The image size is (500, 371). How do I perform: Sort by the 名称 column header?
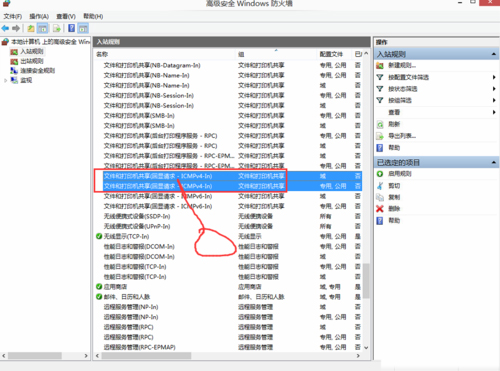point(165,54)
